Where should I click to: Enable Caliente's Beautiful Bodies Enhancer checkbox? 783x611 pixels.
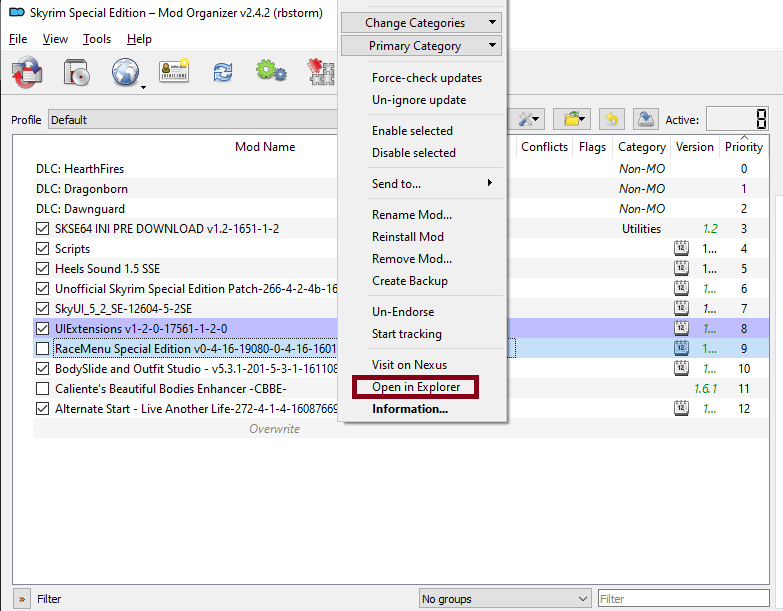(42, 388)
